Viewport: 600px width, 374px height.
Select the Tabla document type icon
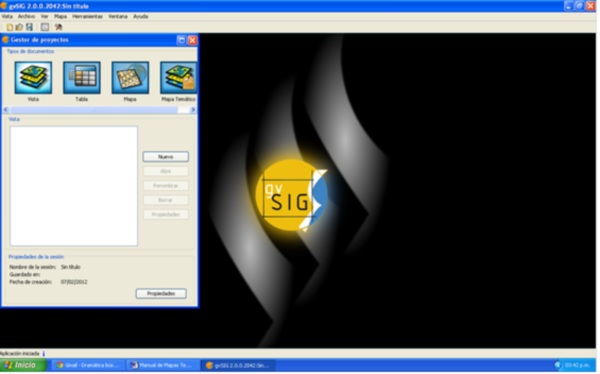[x=82, y=78]
